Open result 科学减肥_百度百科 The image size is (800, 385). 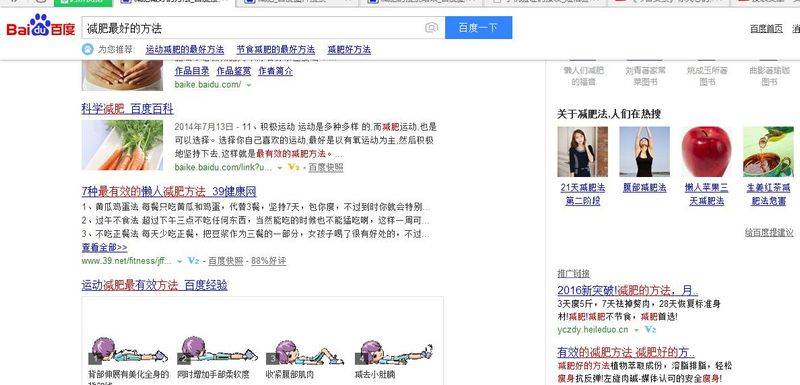click(128, 109)
